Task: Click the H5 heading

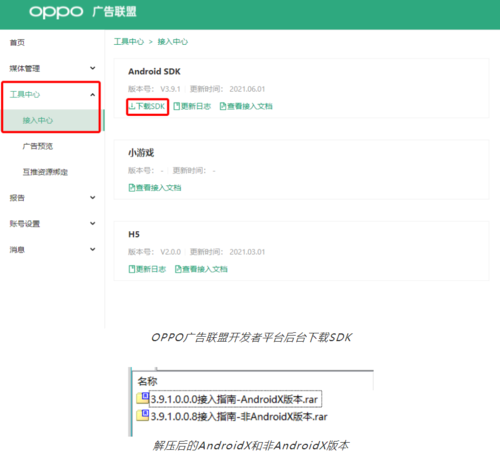Action: coord(134,234)
